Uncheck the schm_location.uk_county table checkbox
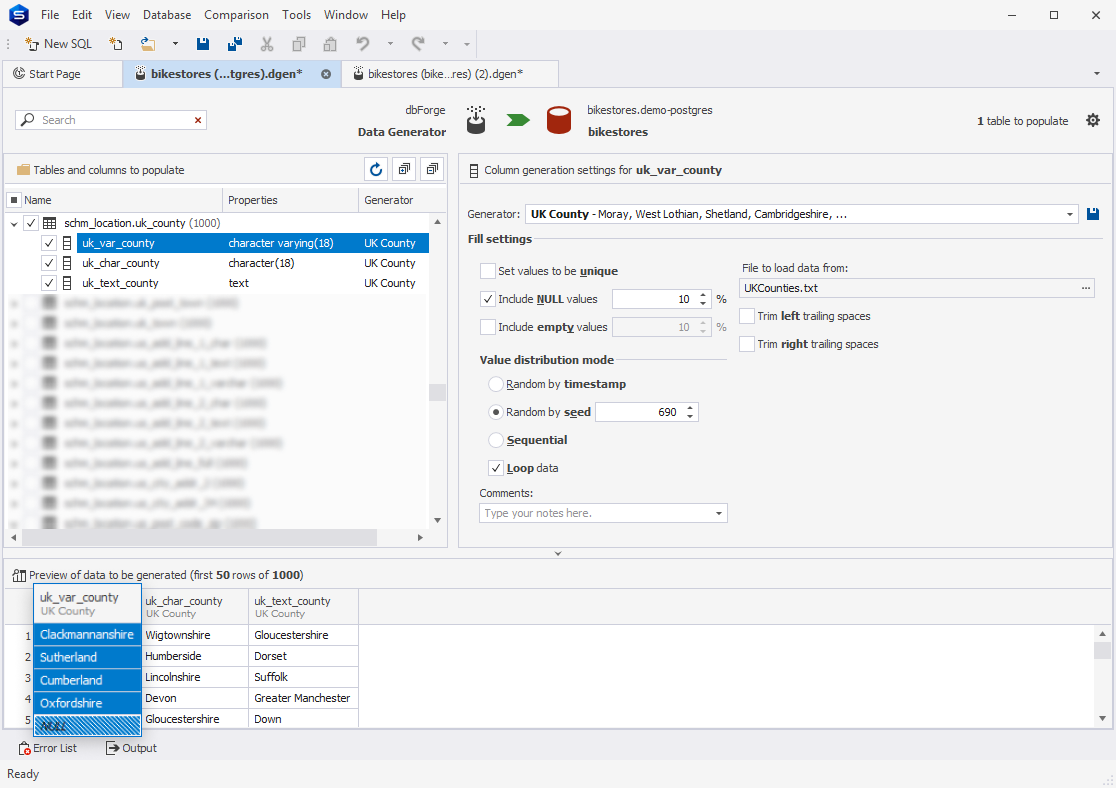 tap(31, 224)
